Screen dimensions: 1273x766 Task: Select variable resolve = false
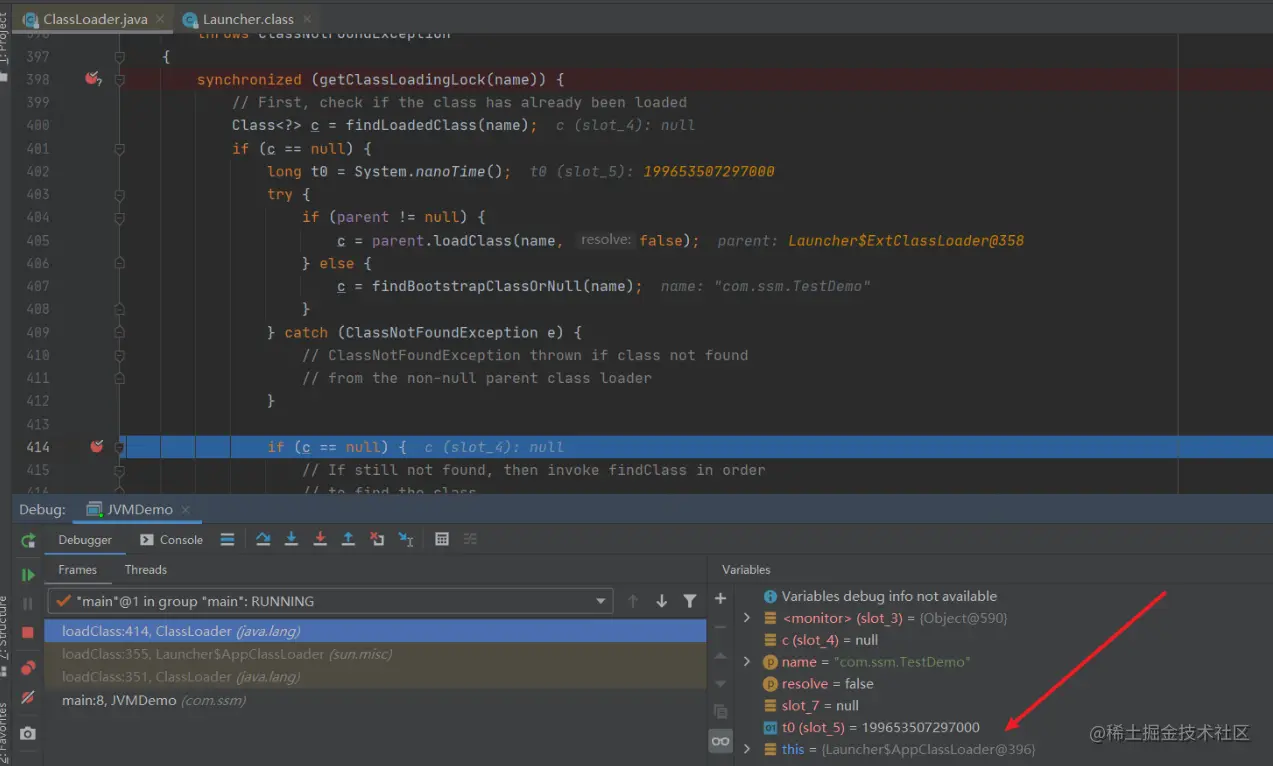click(x=818, y=684)
